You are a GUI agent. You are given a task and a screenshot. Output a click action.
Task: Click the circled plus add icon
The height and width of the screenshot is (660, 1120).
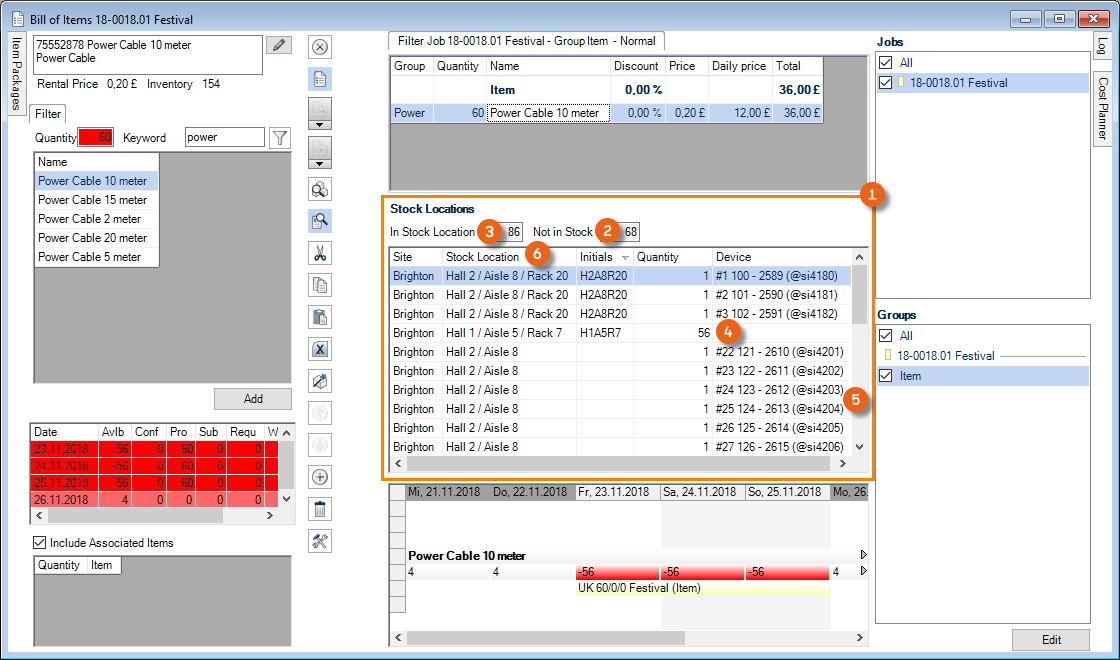click(320, 477)
